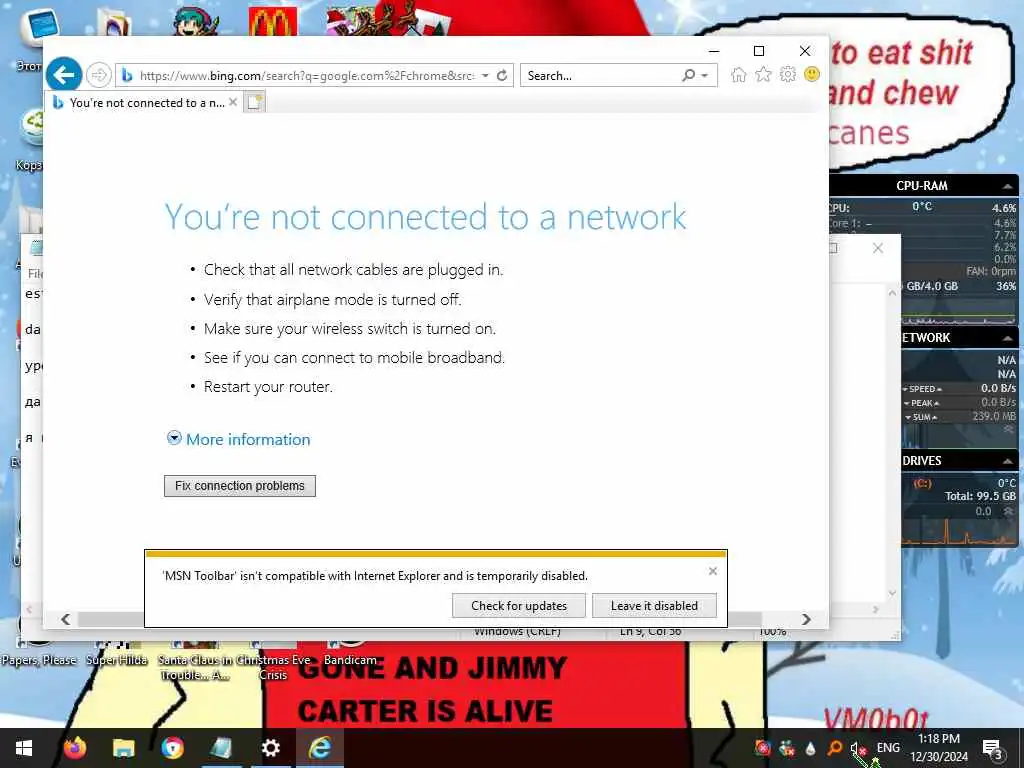Open File Explorer from the taskbar
Viewport: 1024px width, 768px height.
pos(123,748)
